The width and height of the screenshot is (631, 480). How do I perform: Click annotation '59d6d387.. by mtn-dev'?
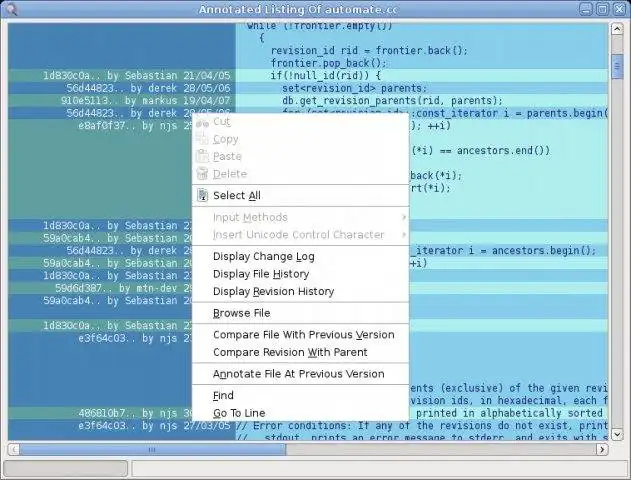[123, 288]
